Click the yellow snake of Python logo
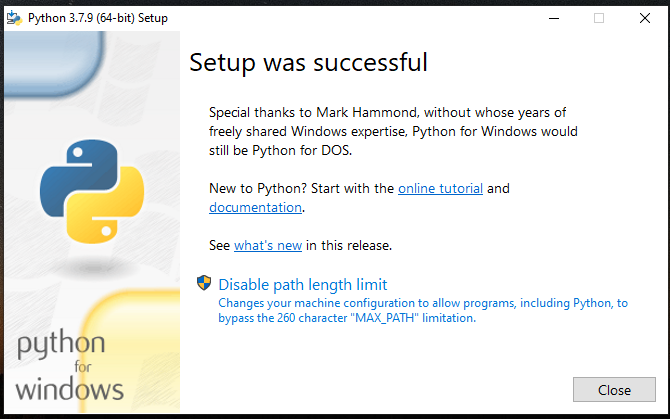Viewport: 670px width, 419px height. pos(108,213)
